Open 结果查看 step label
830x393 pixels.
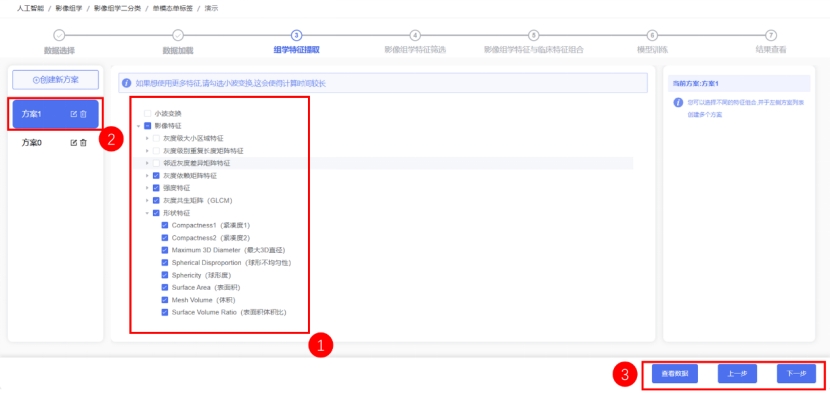(x=771, y=50)
